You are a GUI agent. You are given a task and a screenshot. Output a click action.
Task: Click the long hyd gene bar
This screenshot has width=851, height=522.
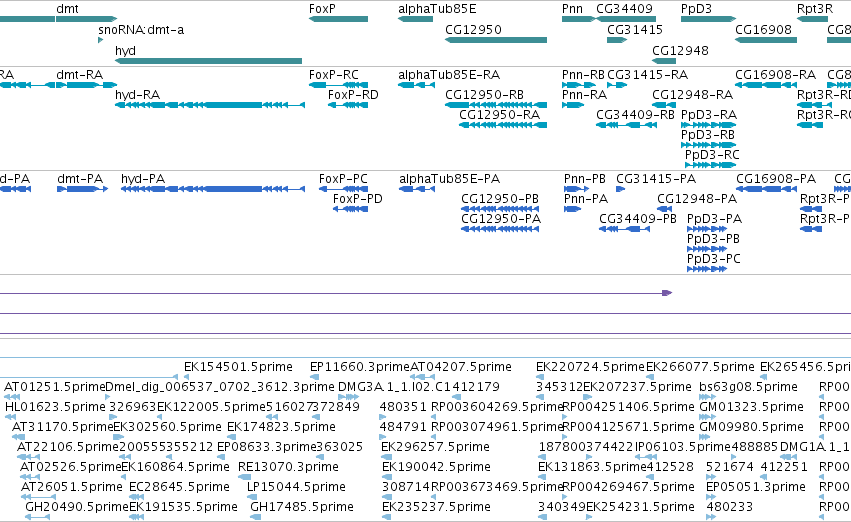pyautogui.click(x=208, y=61)
